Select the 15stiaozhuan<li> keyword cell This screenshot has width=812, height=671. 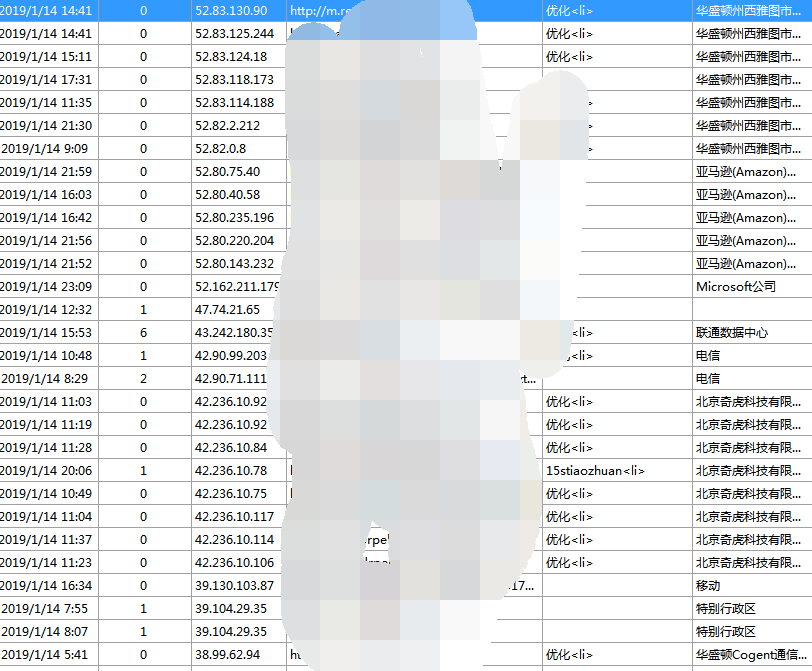click(x=595, y=471)
